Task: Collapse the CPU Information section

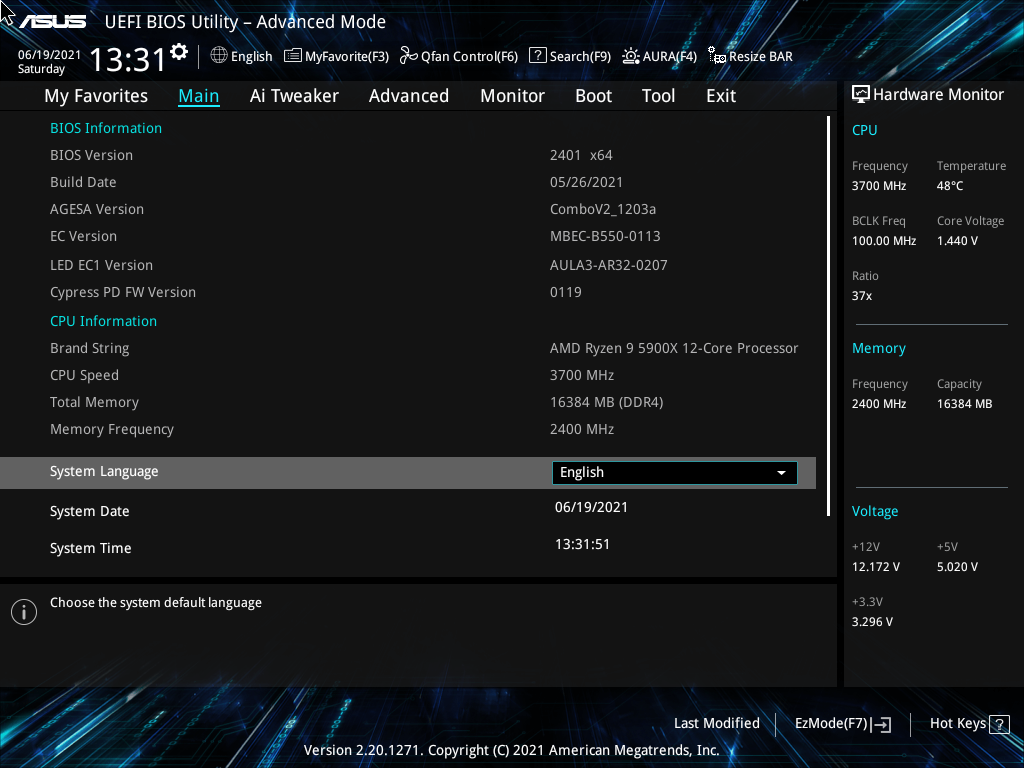Action: (x=103, y=320)
